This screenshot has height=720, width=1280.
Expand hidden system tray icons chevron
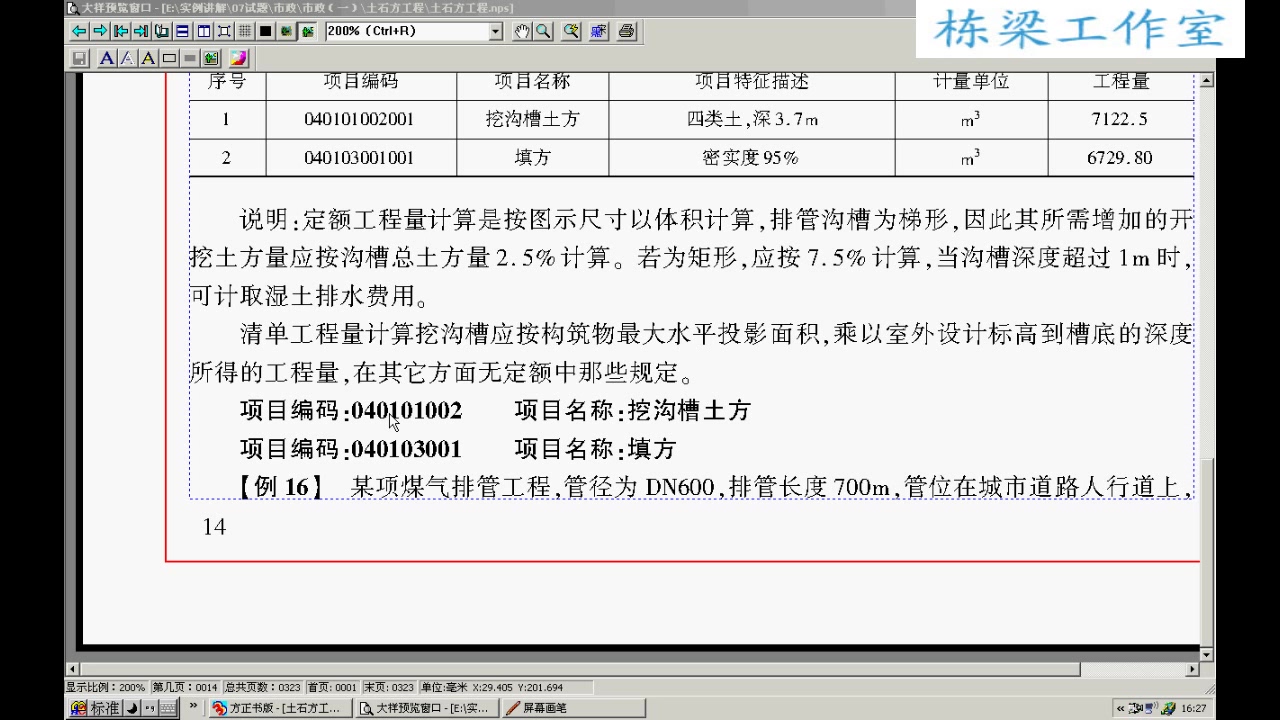[1121, 708]
